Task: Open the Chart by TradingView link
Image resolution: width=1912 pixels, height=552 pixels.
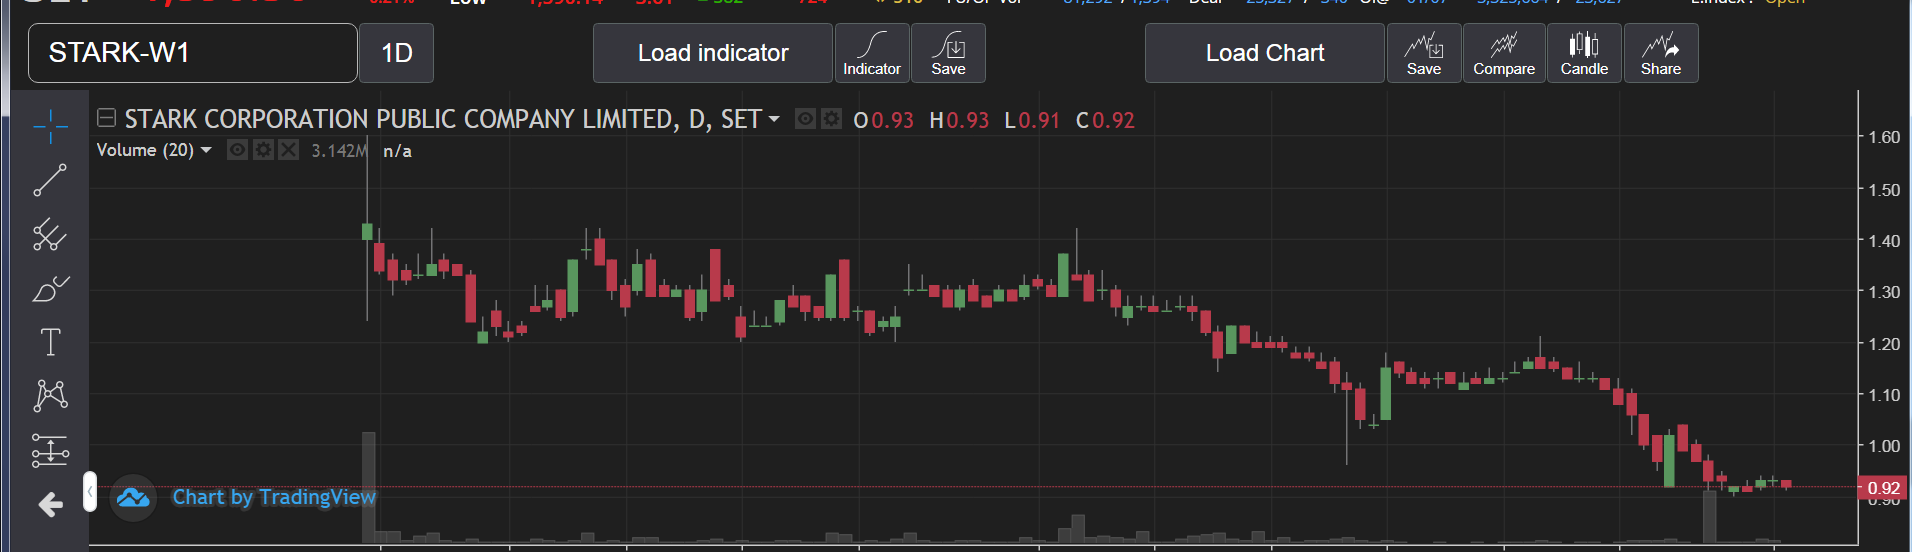Action: click(274, 497)
